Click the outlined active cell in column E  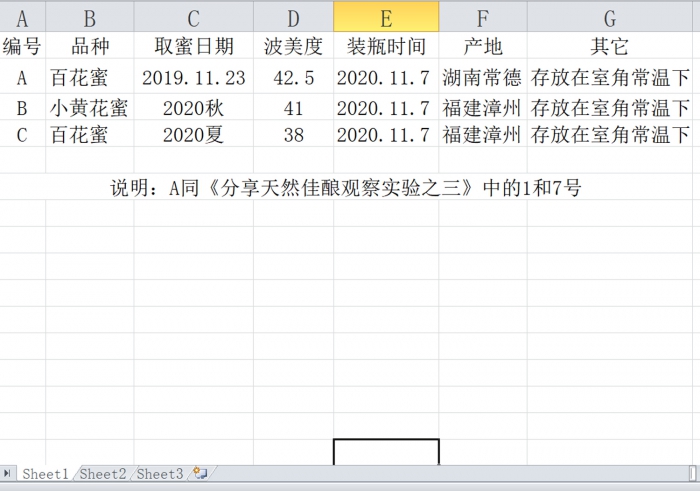386,451
